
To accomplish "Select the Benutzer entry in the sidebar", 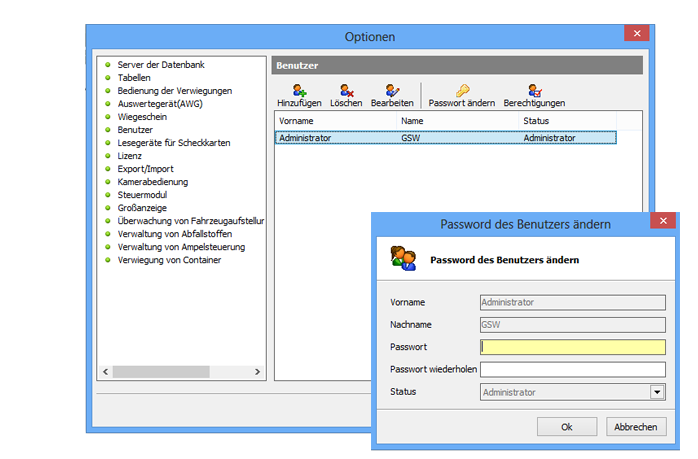I will coord(135,130).
